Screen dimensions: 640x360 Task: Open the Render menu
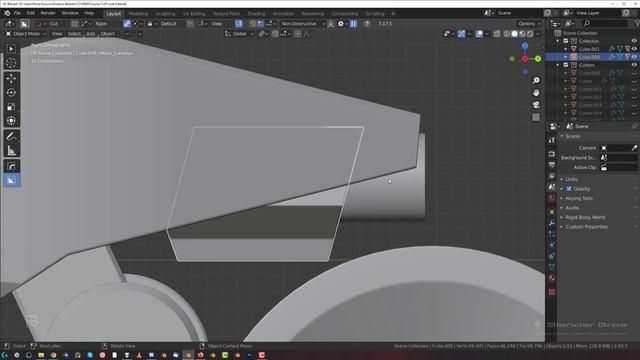coord(48,13)
